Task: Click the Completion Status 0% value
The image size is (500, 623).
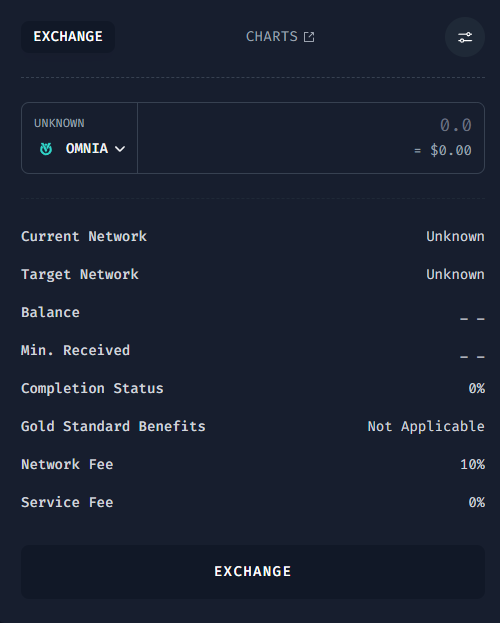Action: [x=477, y=388]
